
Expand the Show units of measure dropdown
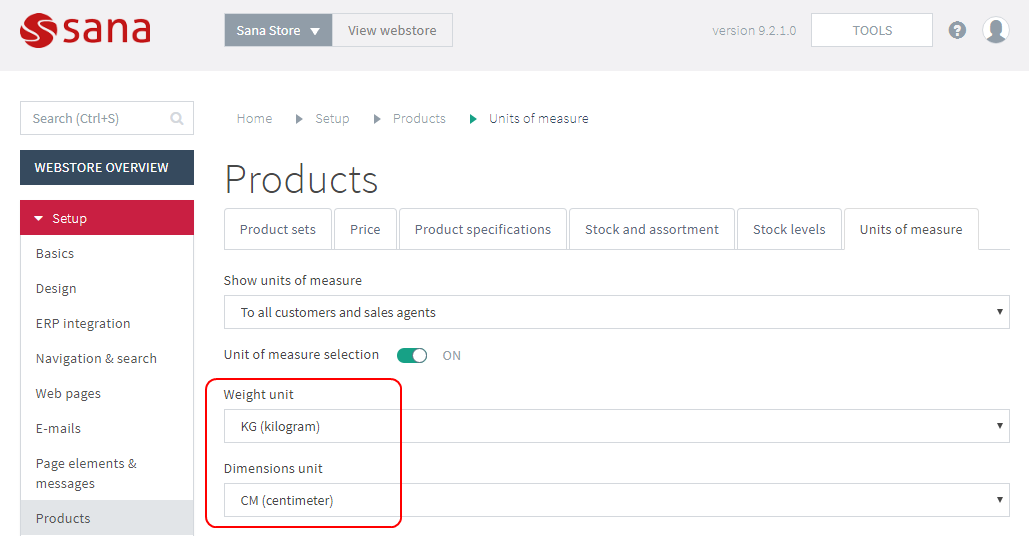point(616,312)
